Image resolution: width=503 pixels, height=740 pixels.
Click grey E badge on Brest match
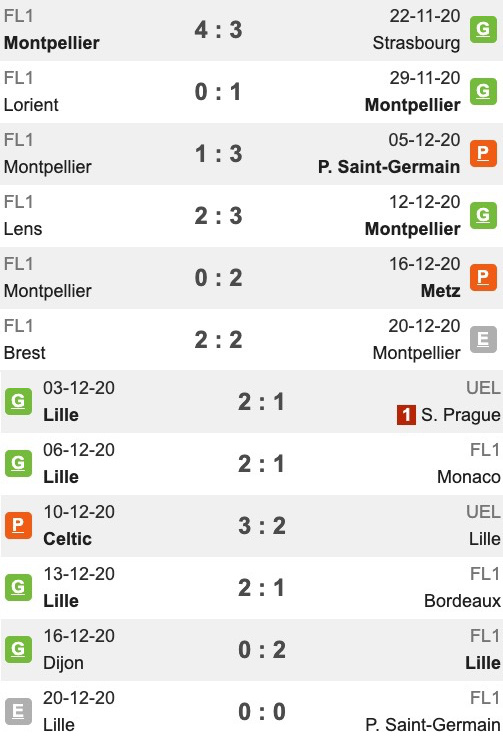[x=483, y=339]
